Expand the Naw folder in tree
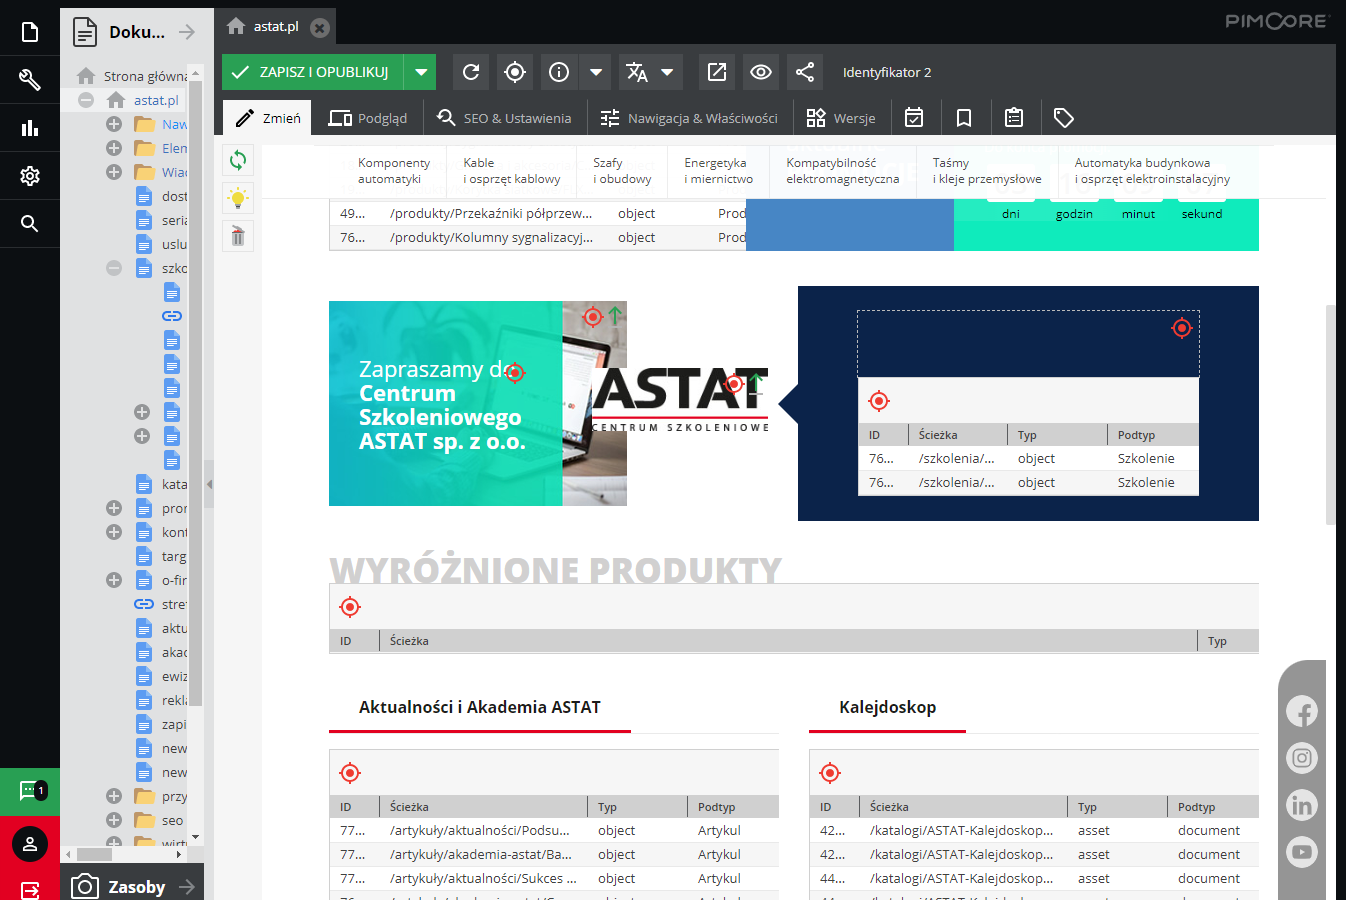Screen dimensions: 1346x900 (x=114, y=124)
